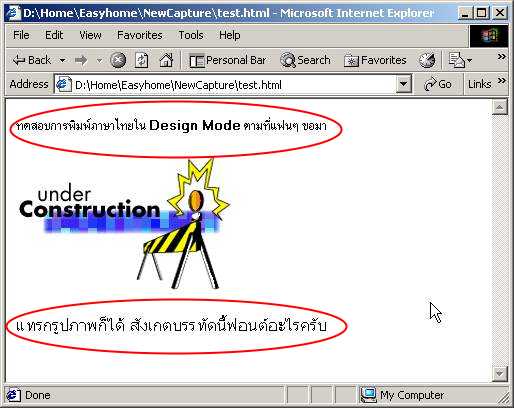Click the Go button

pos(438,84)
